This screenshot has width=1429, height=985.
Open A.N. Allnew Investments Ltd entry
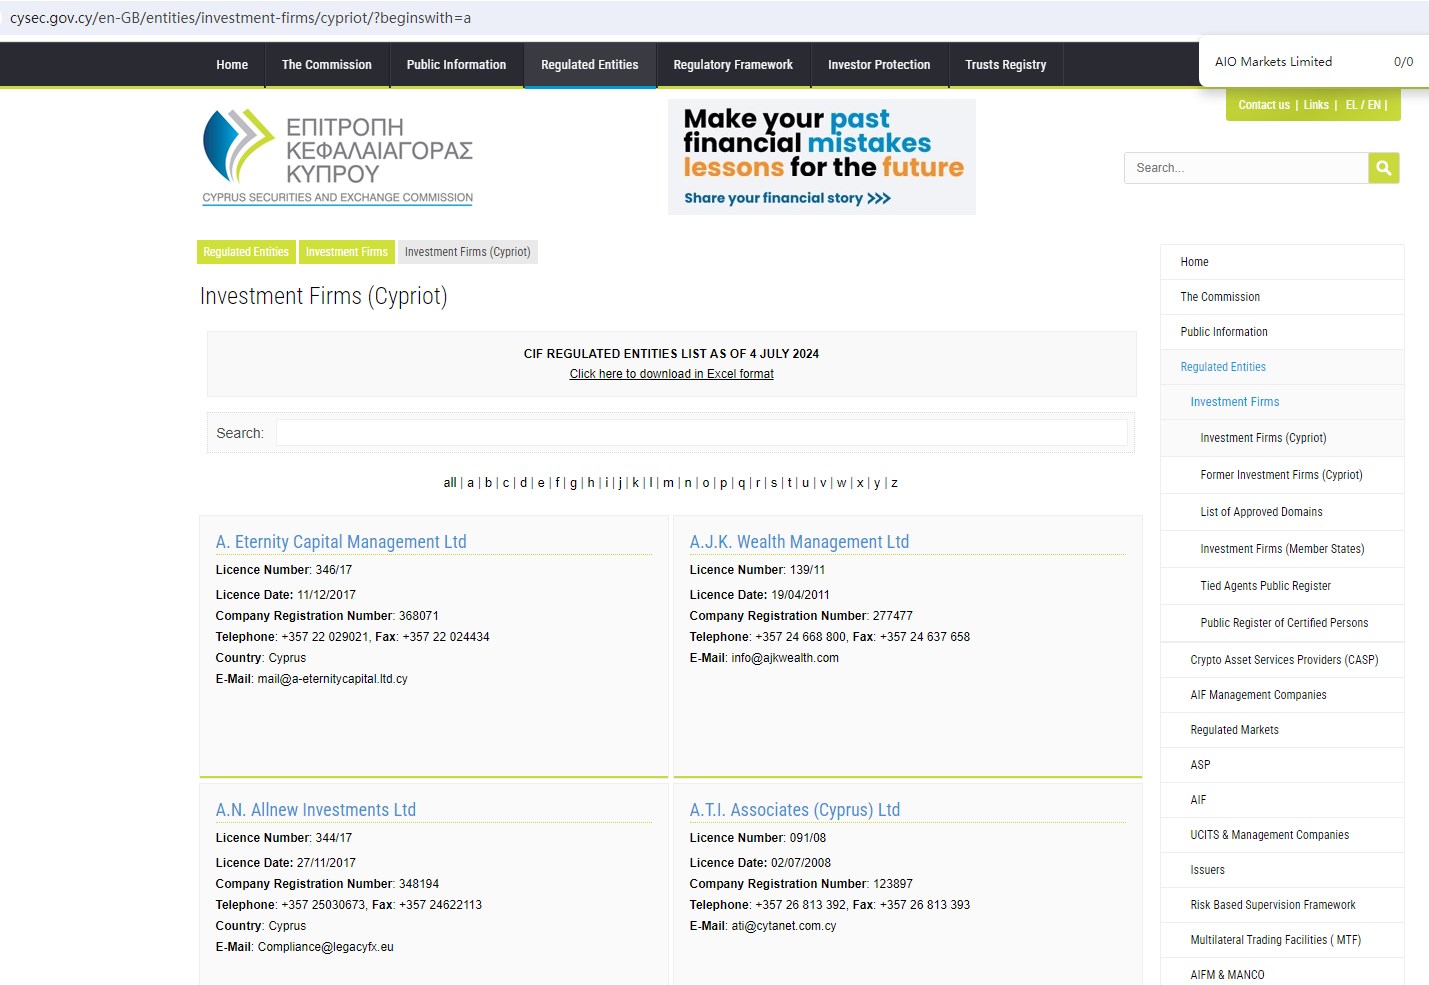(316, 810)
